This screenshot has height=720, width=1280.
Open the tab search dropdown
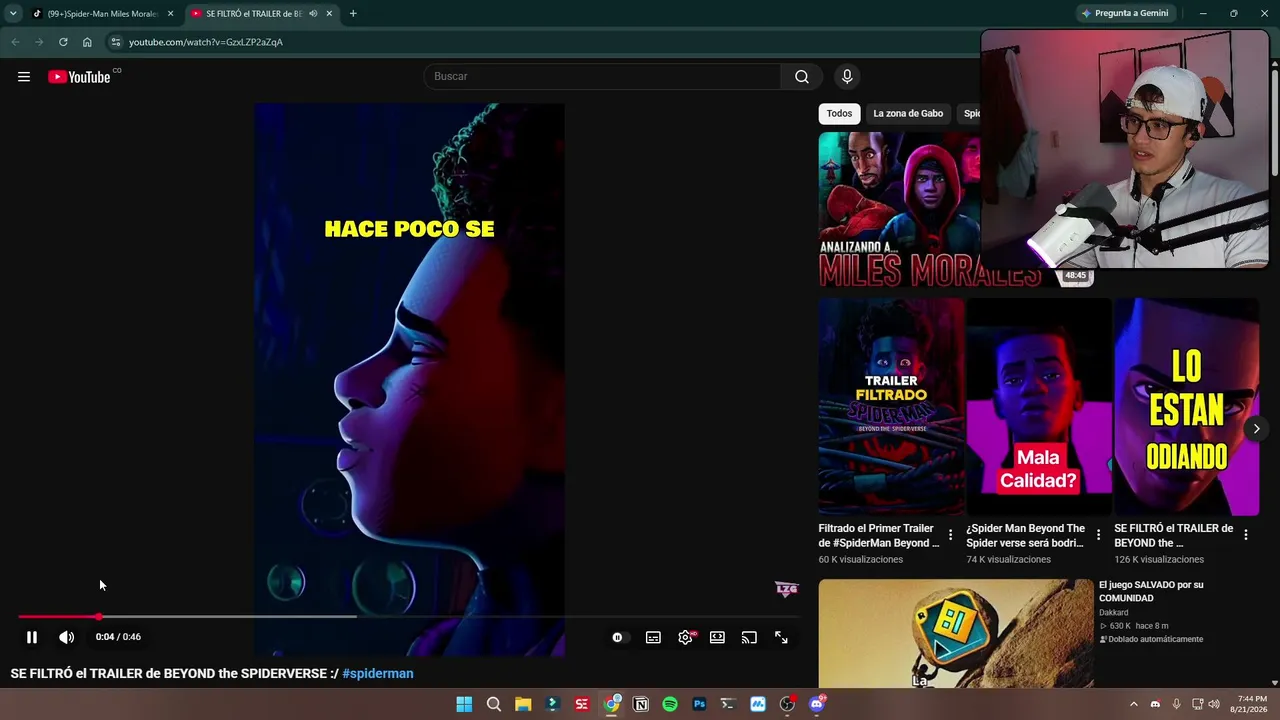point(13,14)
